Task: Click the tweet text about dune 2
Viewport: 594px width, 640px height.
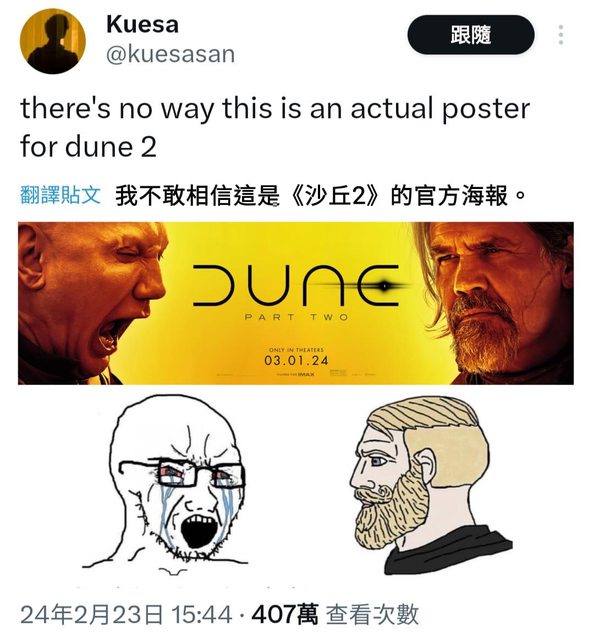Action: 275,127
